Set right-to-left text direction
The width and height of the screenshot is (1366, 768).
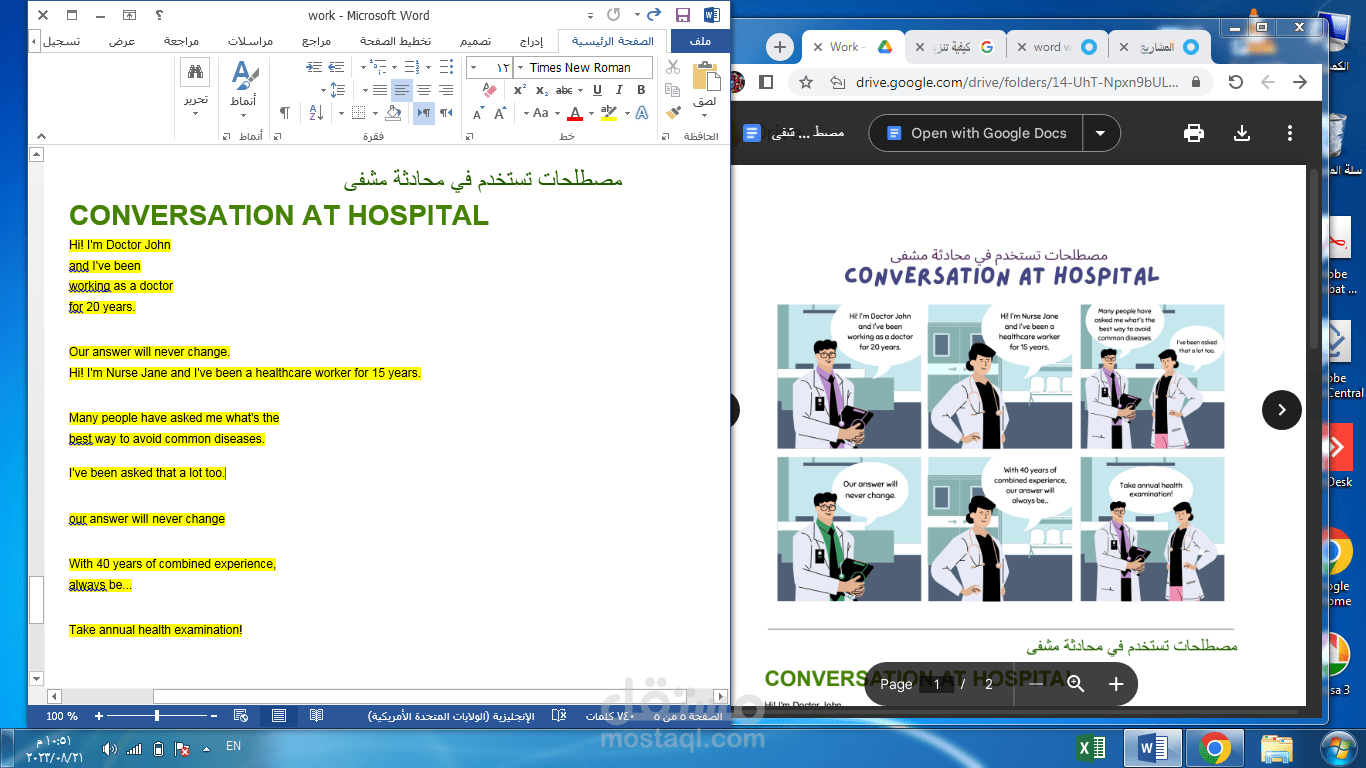[446, 113]
